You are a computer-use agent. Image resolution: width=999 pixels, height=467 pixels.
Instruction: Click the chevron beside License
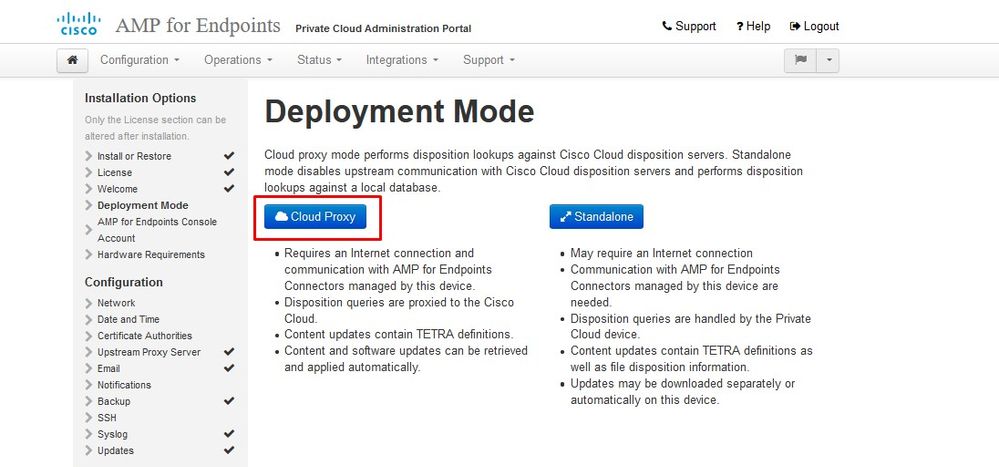tap(89, 173)
